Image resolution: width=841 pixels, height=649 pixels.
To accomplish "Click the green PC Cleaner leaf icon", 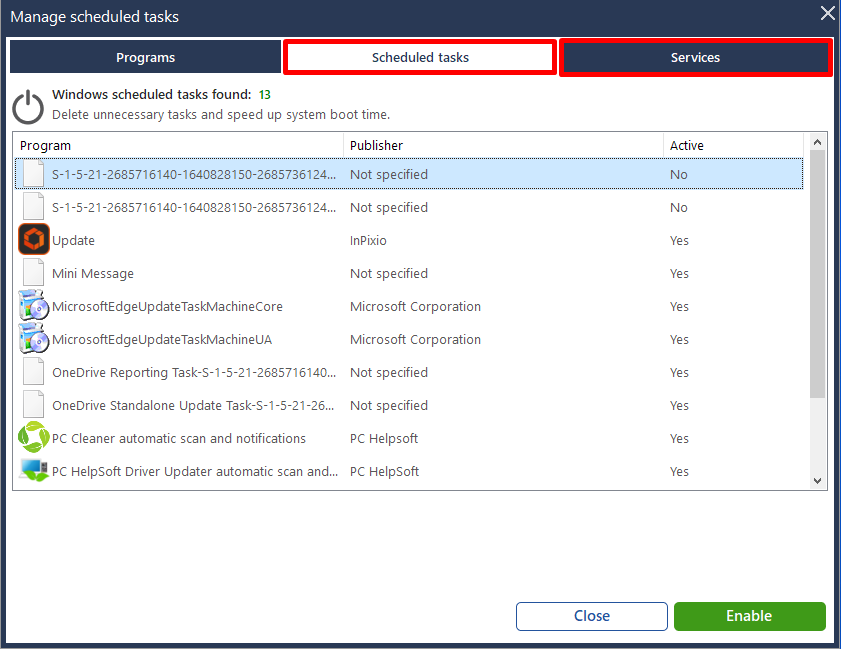I will click(33, 437).
